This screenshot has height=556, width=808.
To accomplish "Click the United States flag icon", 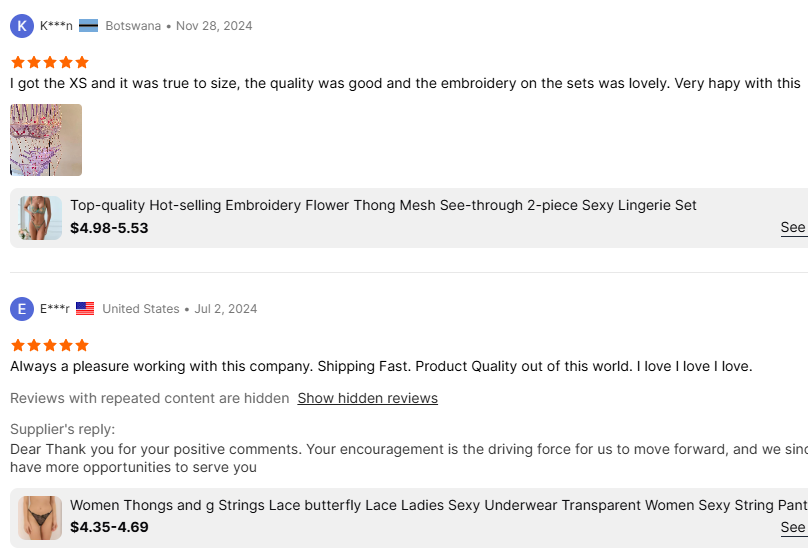I will (x=85, y=309).
